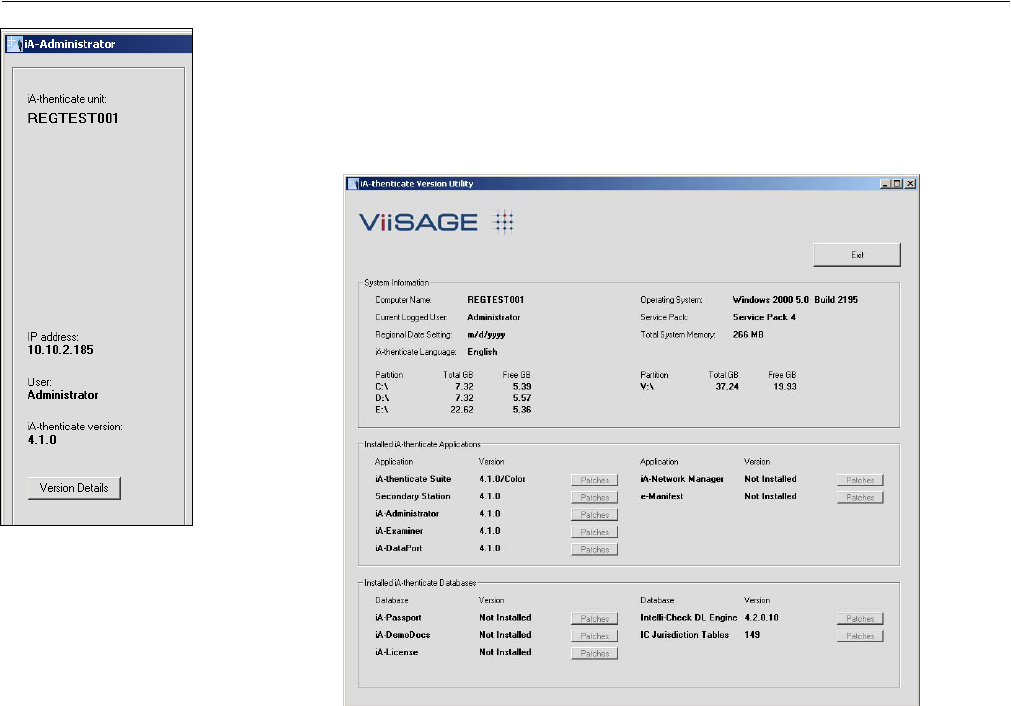This screenshot has height=706, width=1011.
Task: Close the Version Utility window
Action: [910, 184]
